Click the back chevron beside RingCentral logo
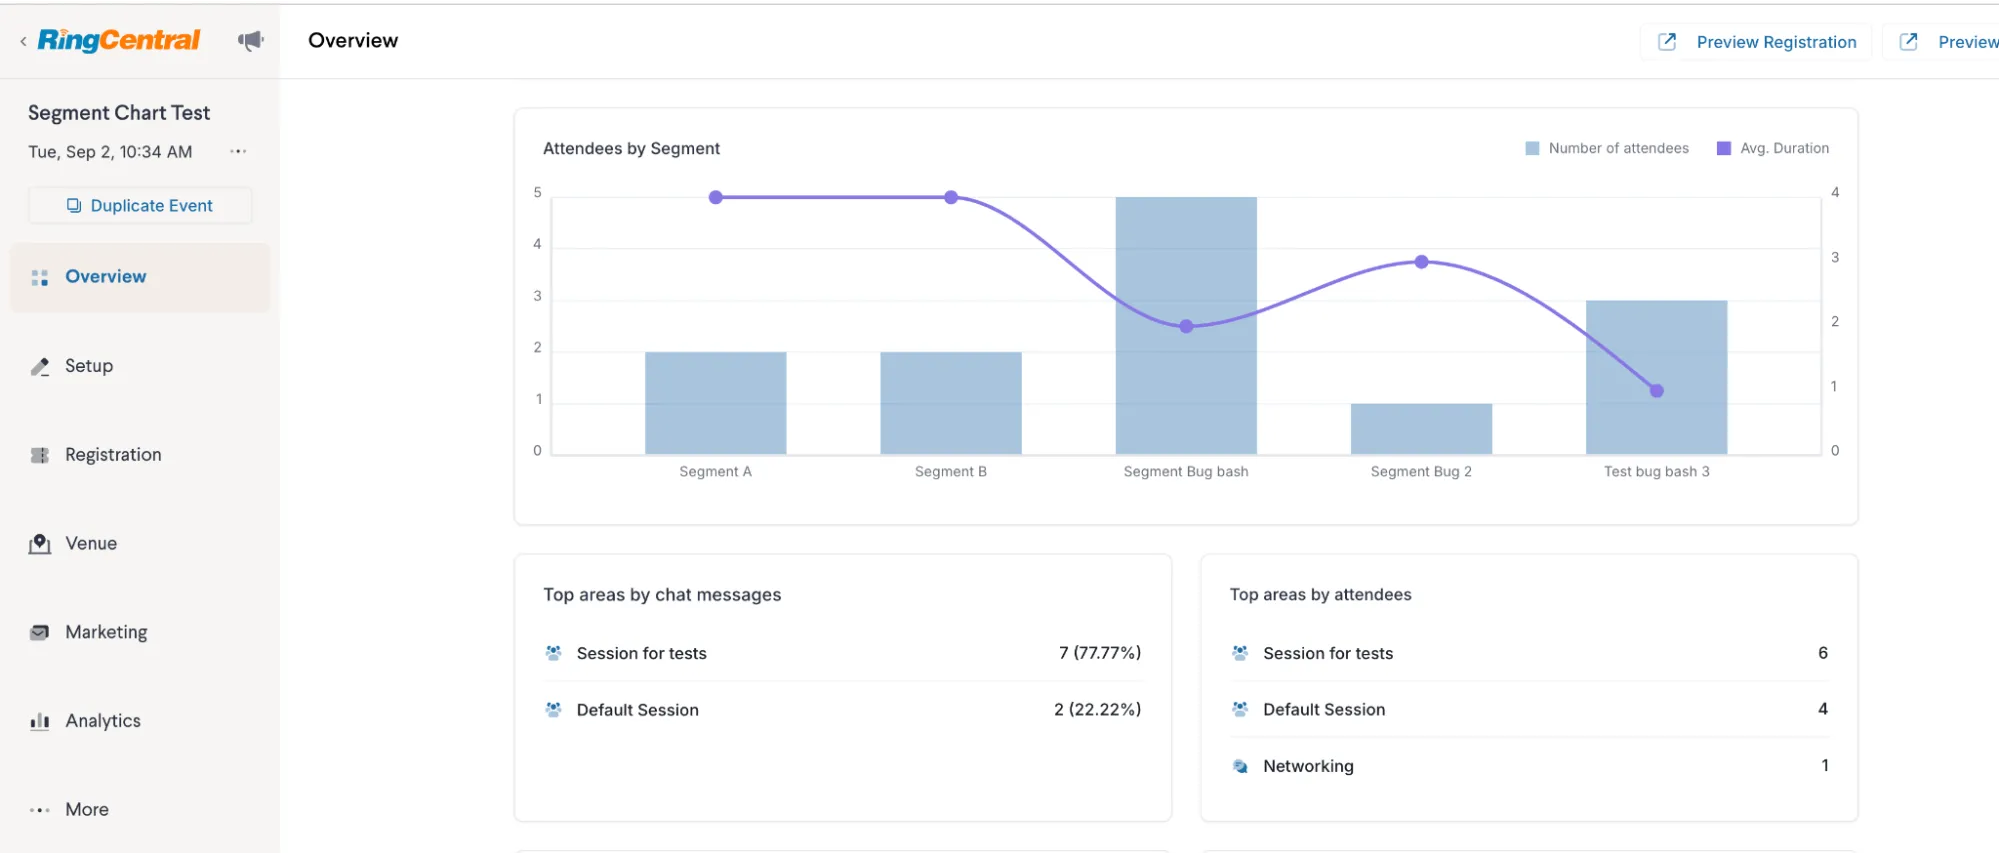 tap(23, 41)
